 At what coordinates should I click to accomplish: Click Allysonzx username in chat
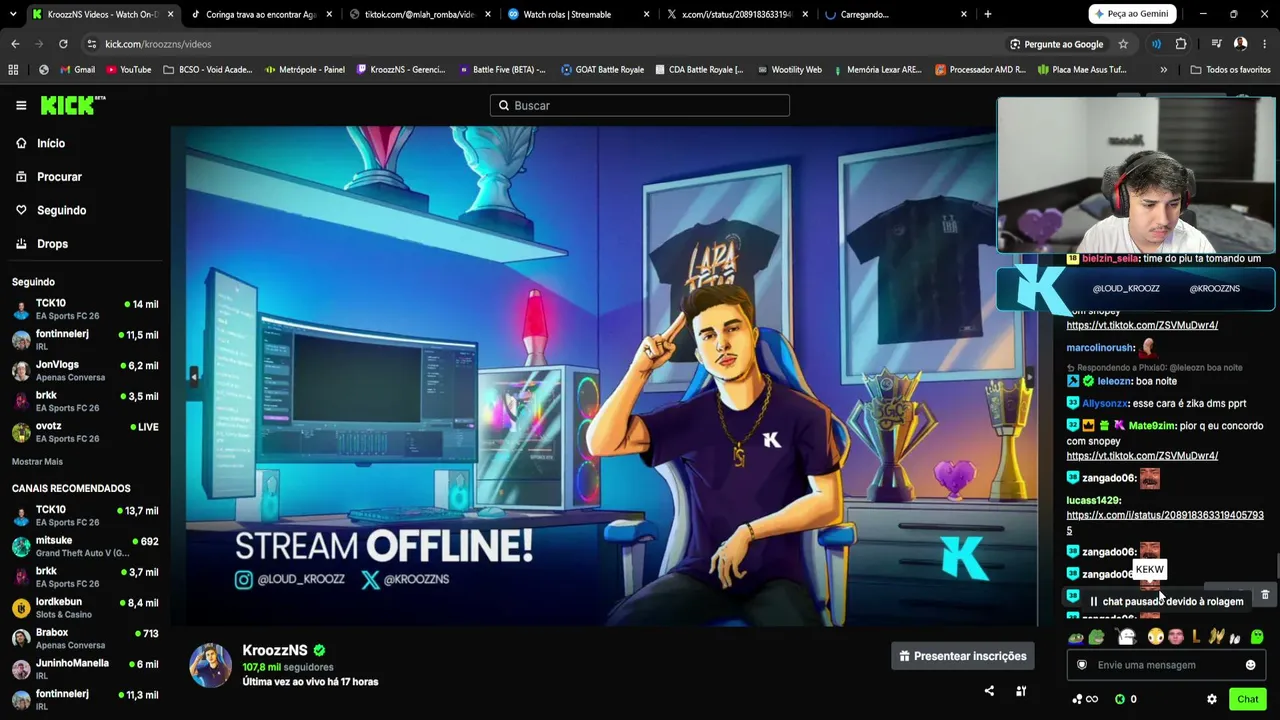click(1104, 403)
